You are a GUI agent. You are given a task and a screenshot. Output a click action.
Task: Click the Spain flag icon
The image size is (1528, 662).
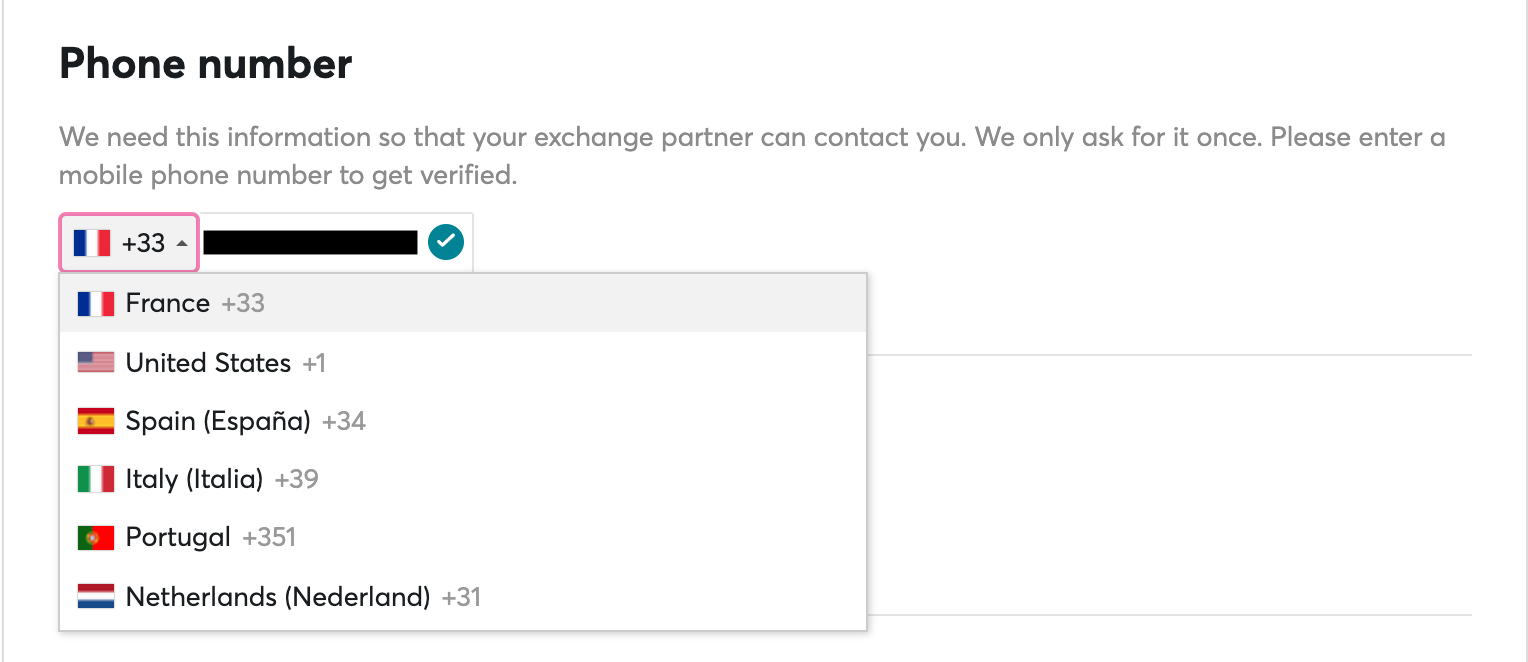(96, 421)
